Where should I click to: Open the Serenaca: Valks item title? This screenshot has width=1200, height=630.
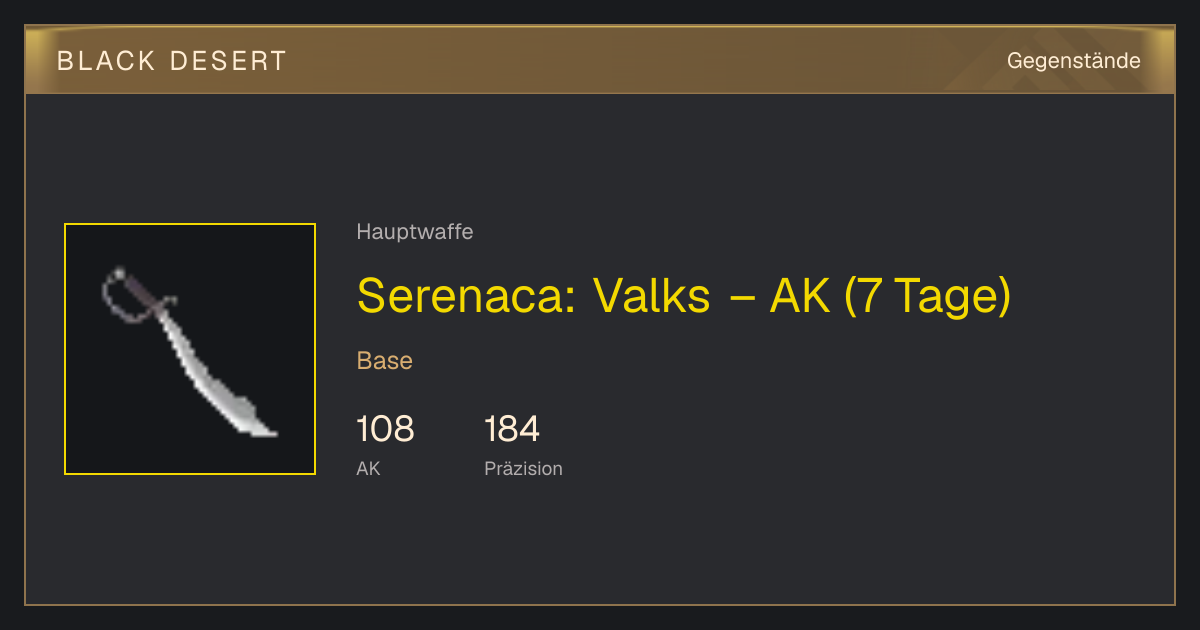(684, 296)
